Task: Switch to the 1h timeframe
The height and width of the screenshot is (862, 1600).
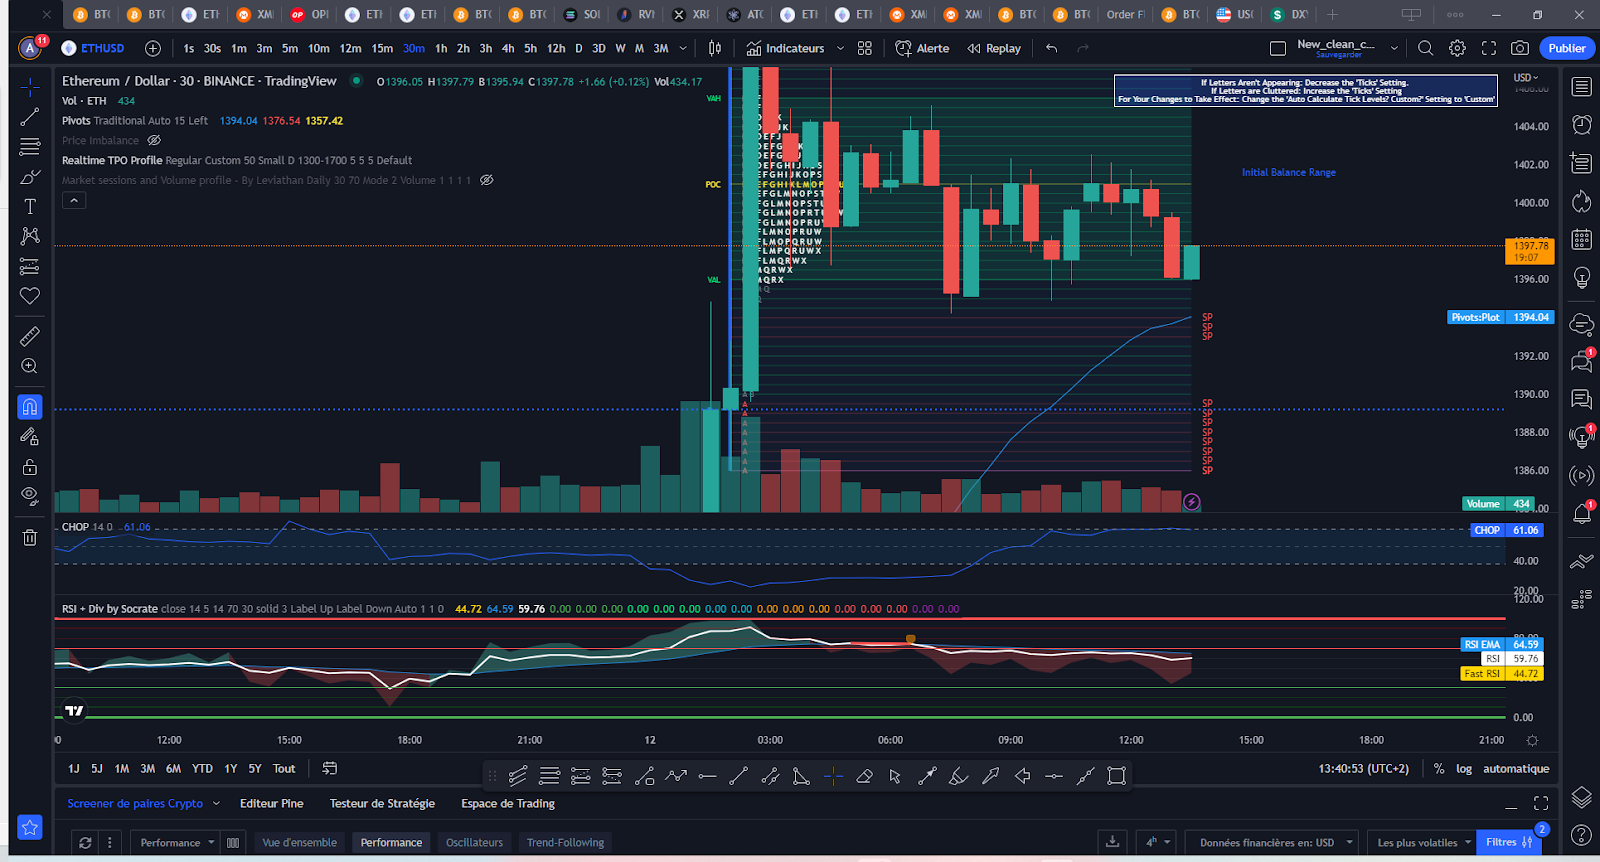Action: point(441,48)
